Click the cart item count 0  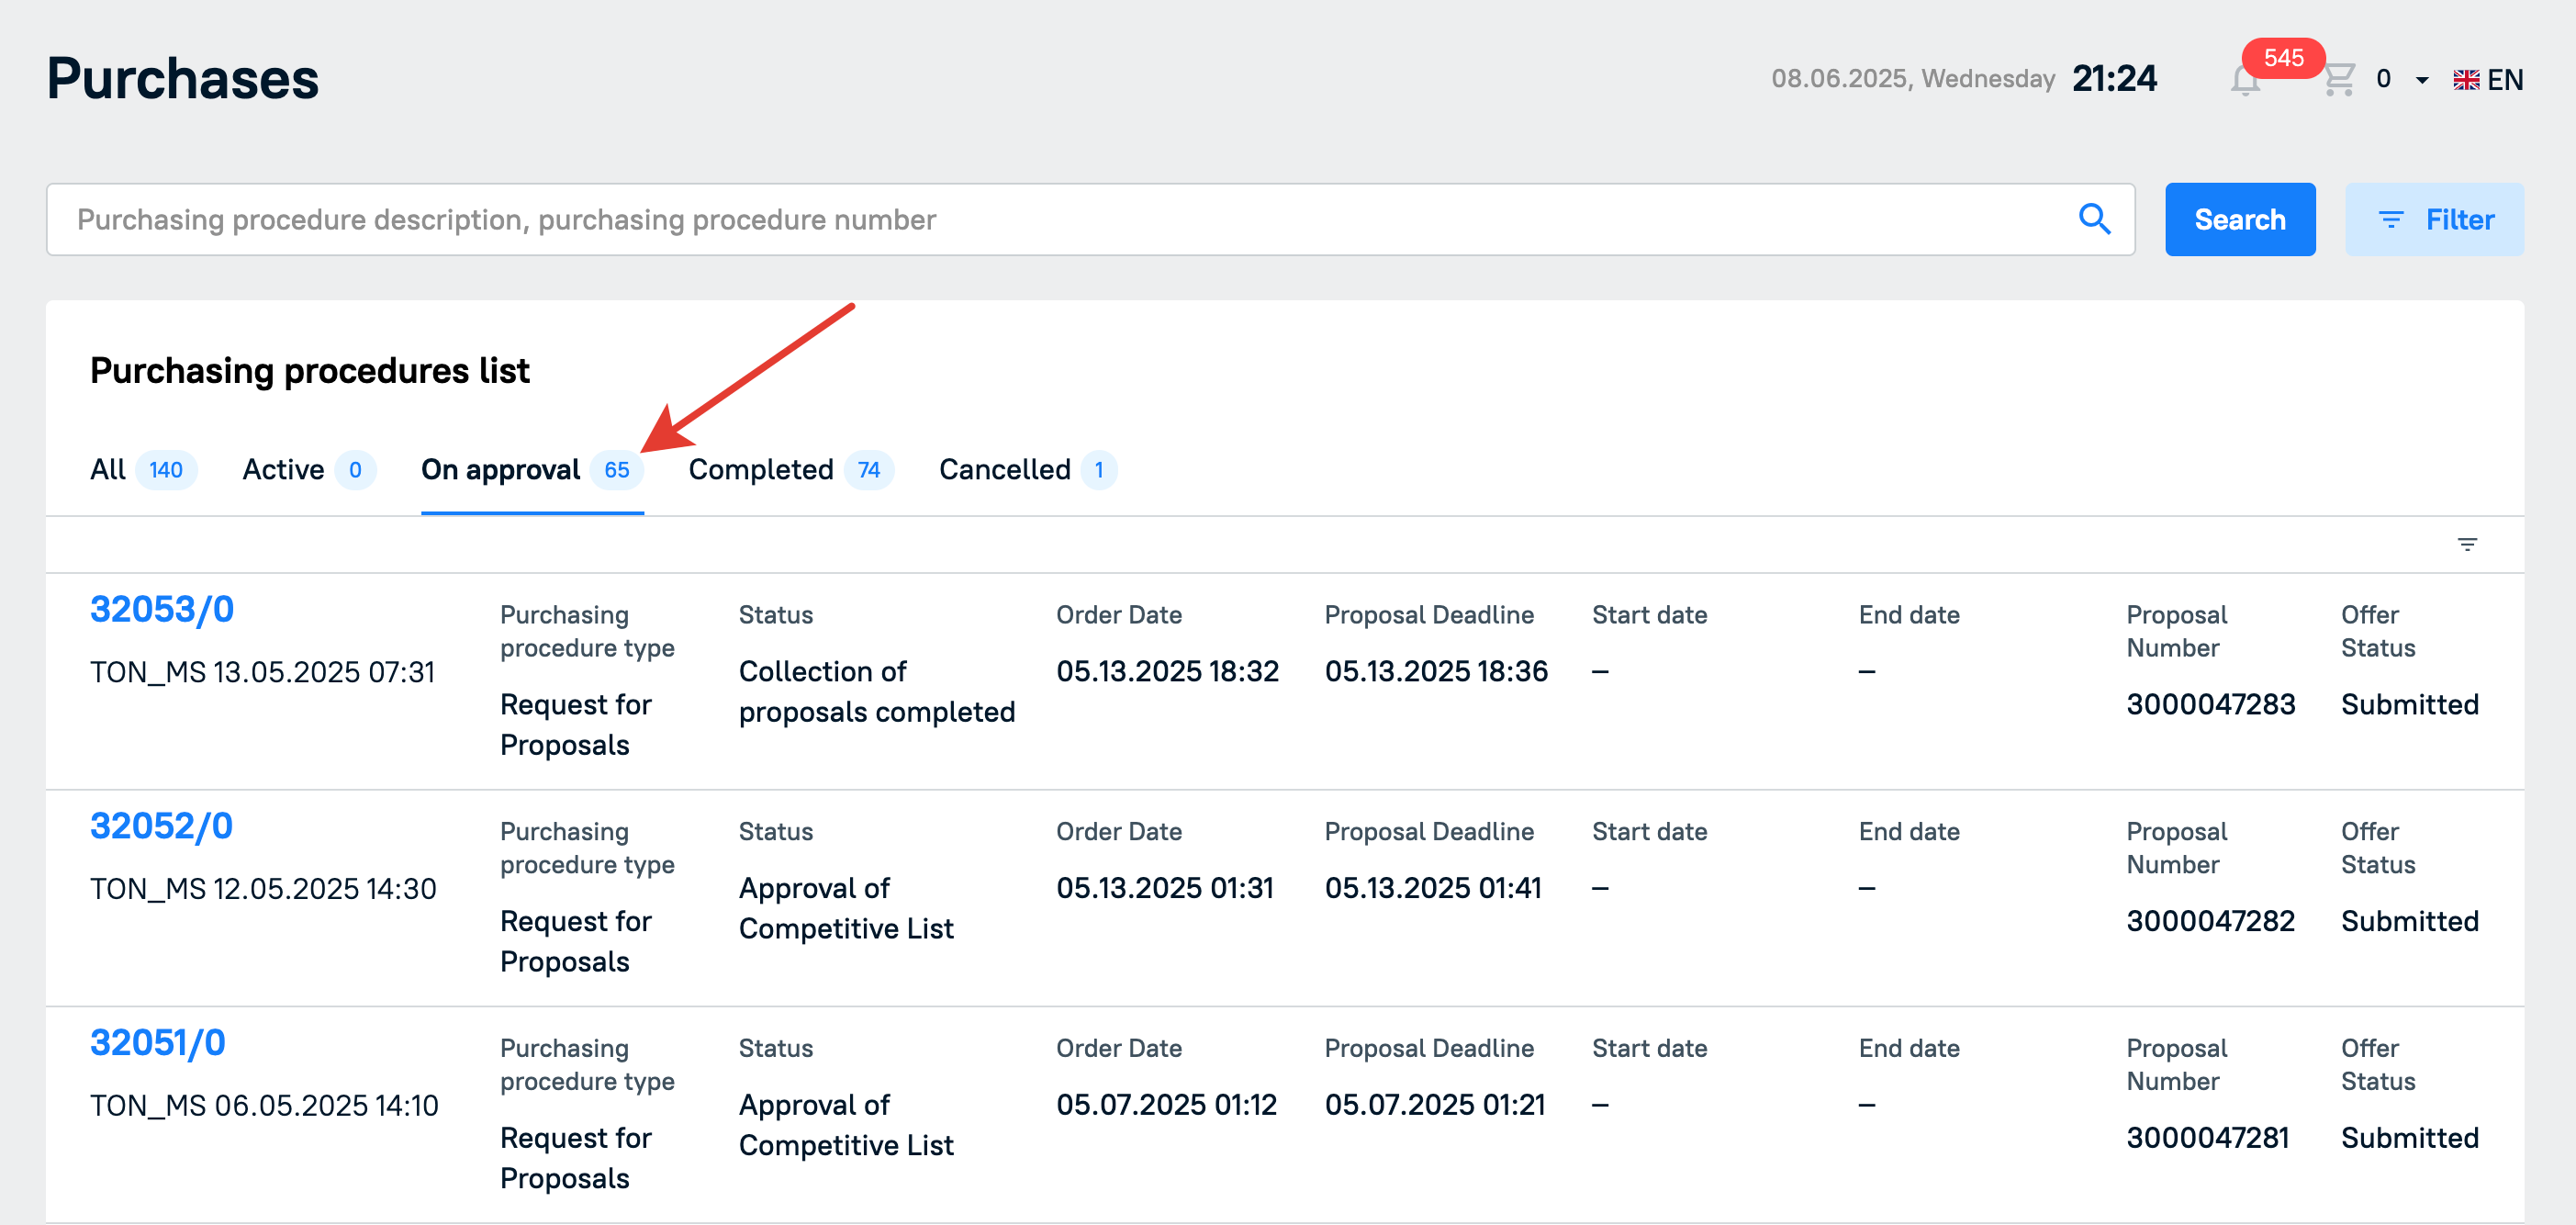2383,79
